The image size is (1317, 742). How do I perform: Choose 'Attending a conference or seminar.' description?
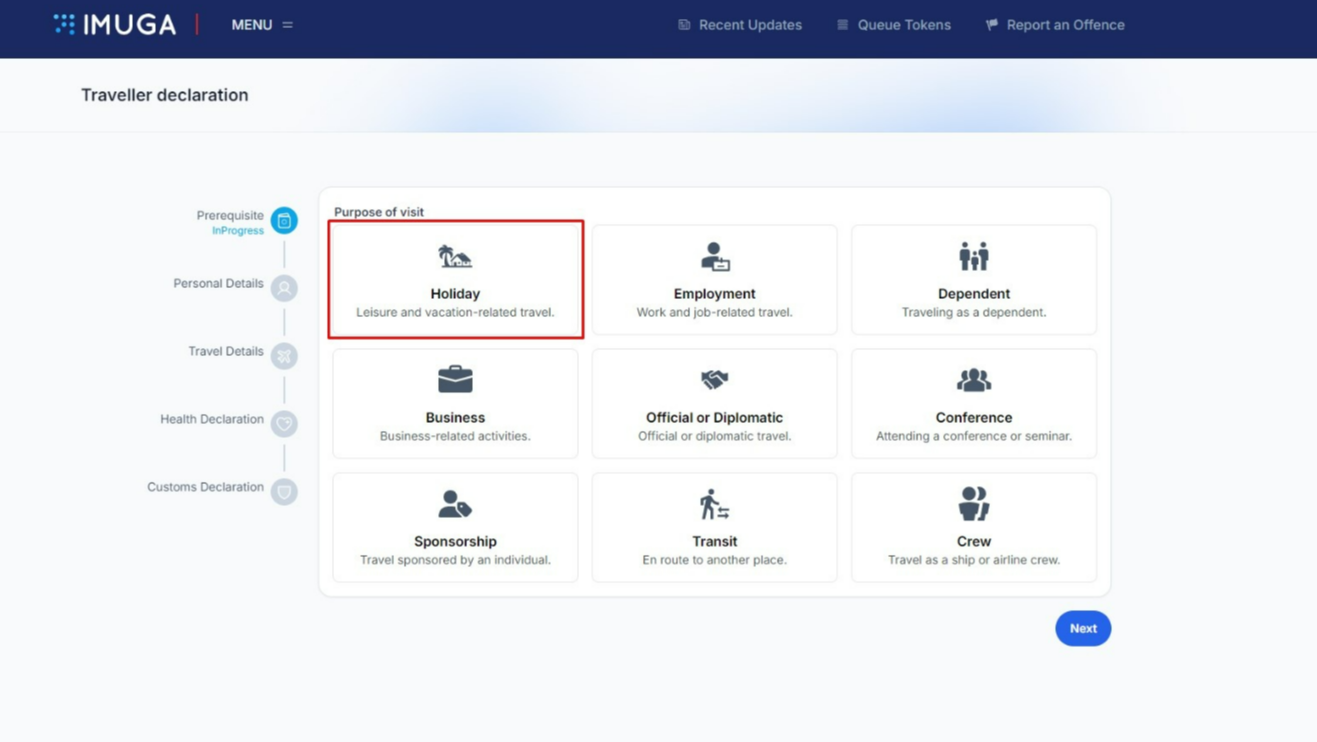coord(974,436)
